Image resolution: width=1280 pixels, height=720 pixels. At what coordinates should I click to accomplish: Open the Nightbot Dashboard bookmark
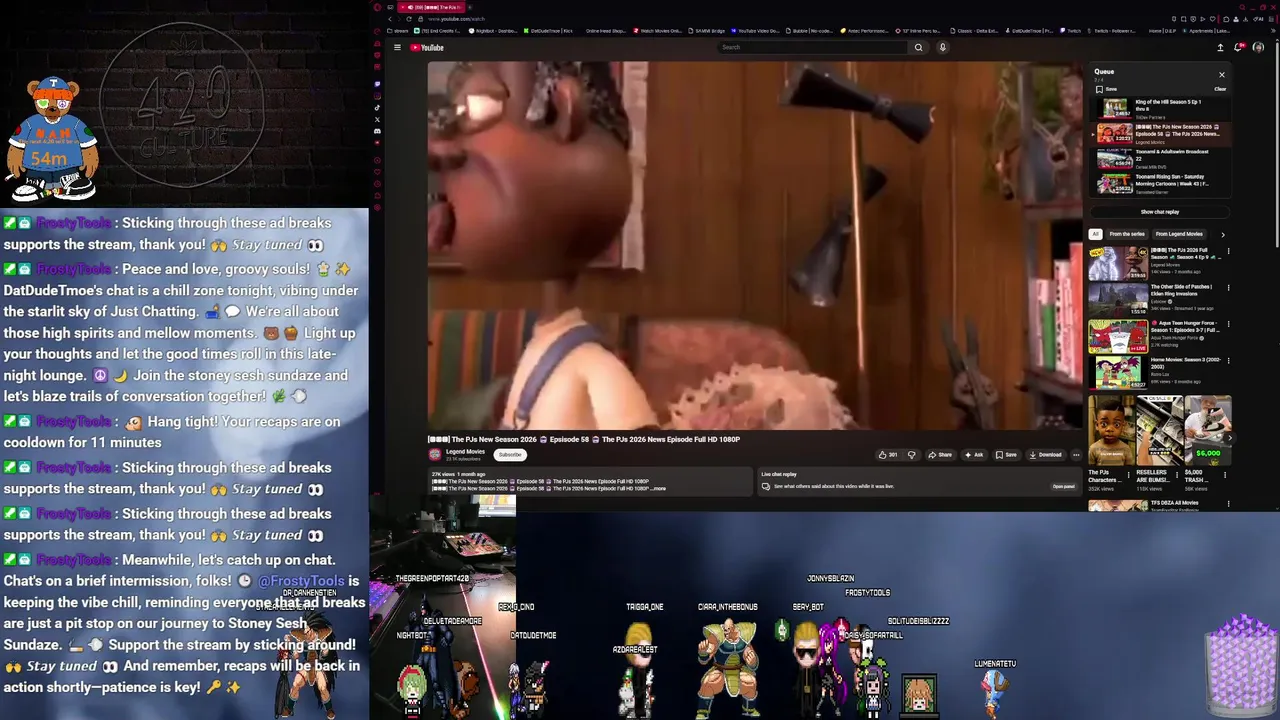491,31
